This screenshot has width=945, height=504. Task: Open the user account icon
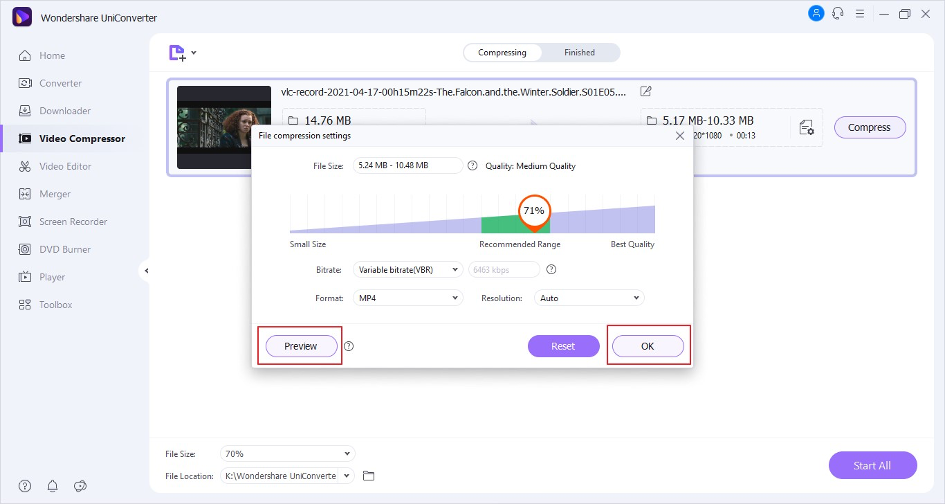816,13
